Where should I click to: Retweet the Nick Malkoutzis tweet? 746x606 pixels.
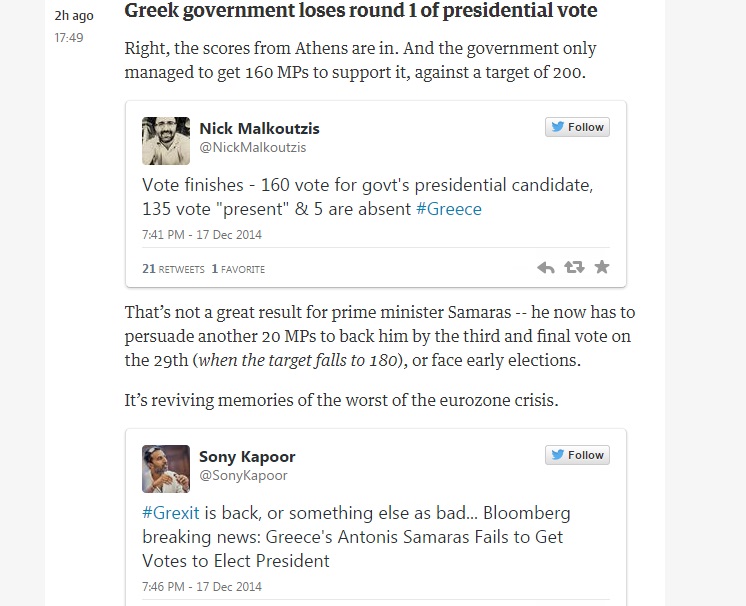574,267
